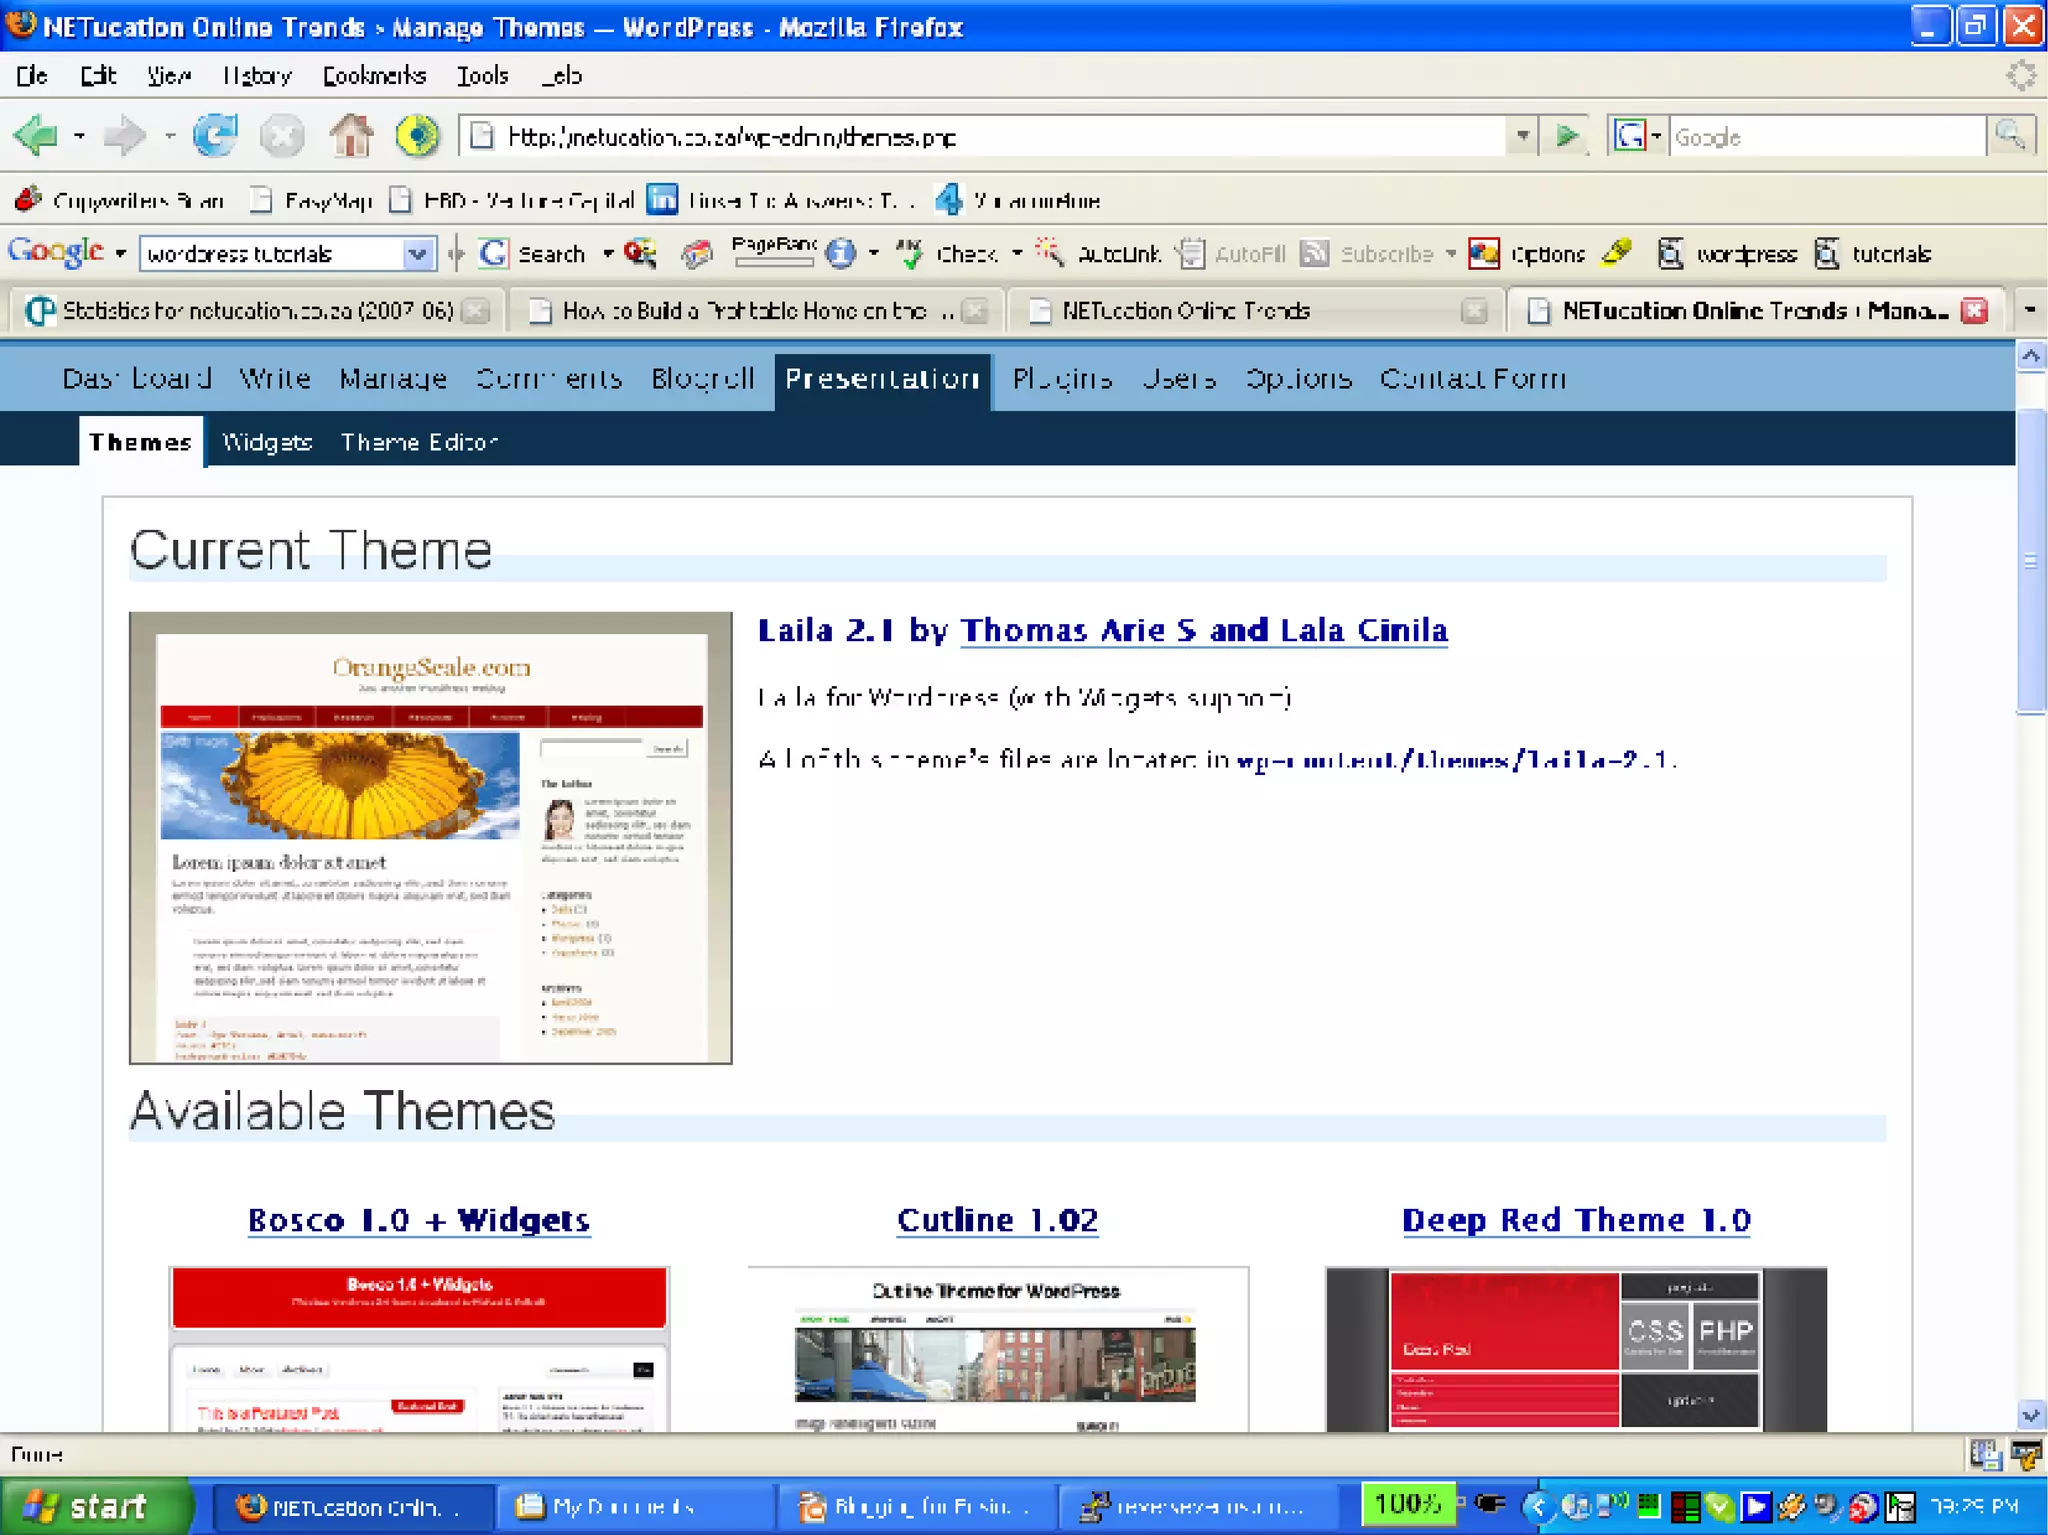Close the NETucation Manage Themes tab

(x=1974, y=311)
